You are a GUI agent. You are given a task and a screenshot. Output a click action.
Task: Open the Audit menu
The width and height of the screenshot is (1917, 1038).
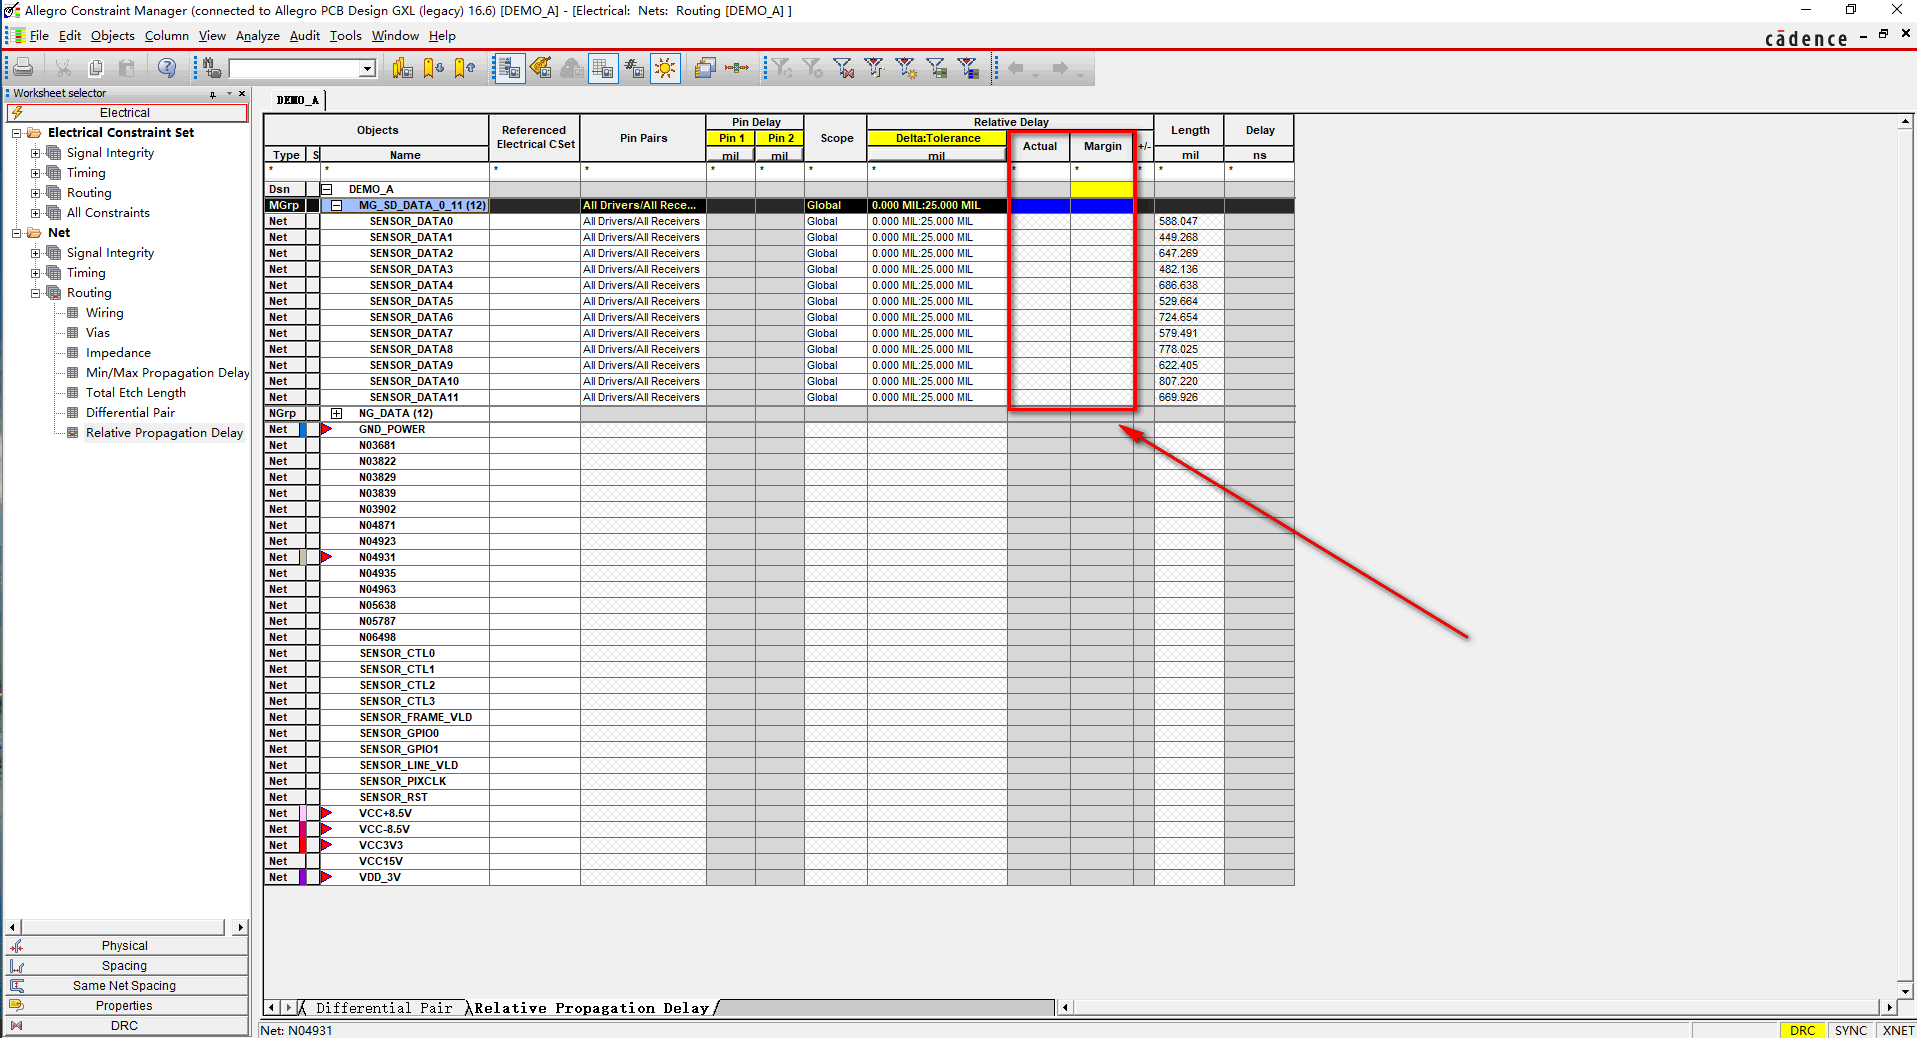click(305, 36)
